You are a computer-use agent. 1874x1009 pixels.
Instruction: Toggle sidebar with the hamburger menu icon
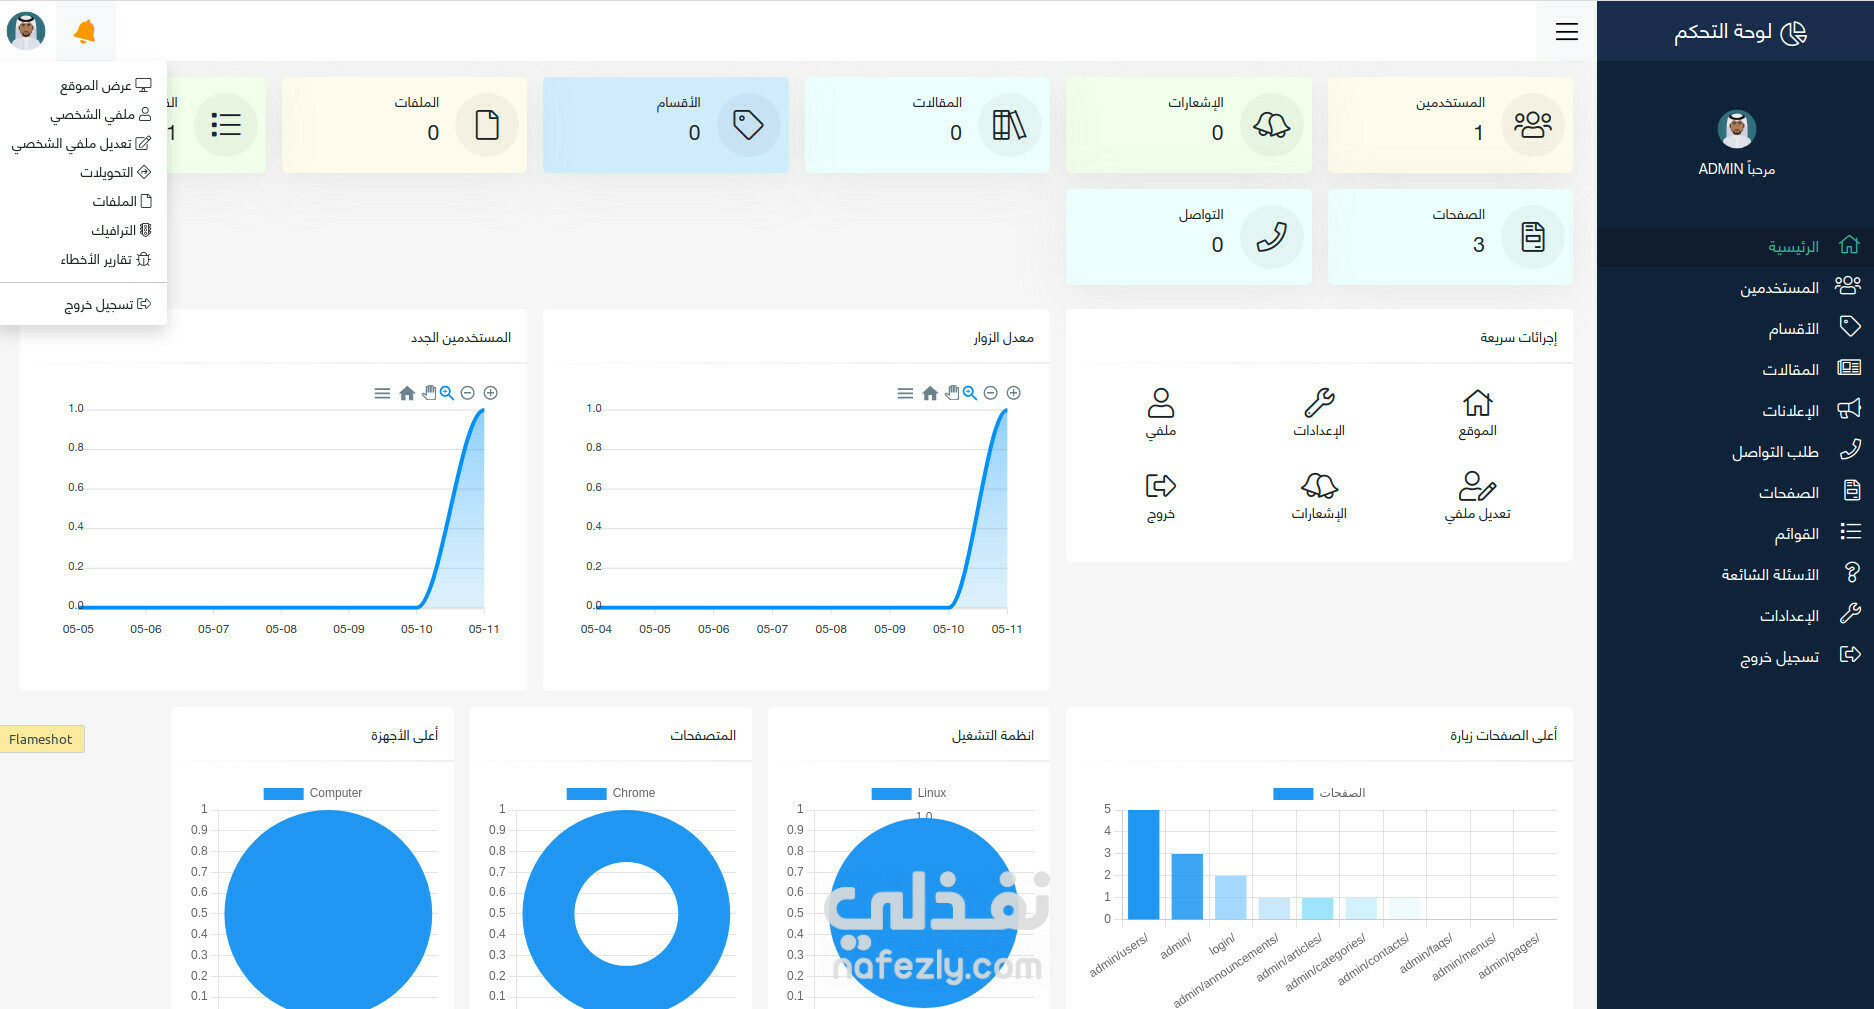pyautogui.click(x=1567, y=32)
